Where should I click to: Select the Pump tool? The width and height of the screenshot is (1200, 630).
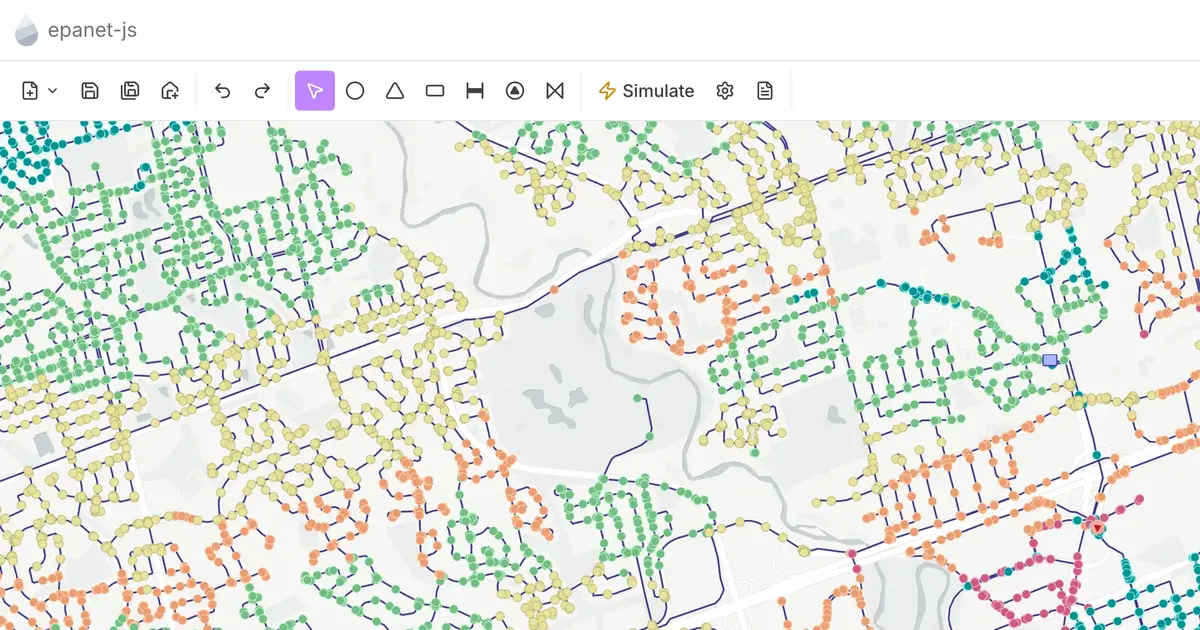pyautogui.click(x=515, y=91)
